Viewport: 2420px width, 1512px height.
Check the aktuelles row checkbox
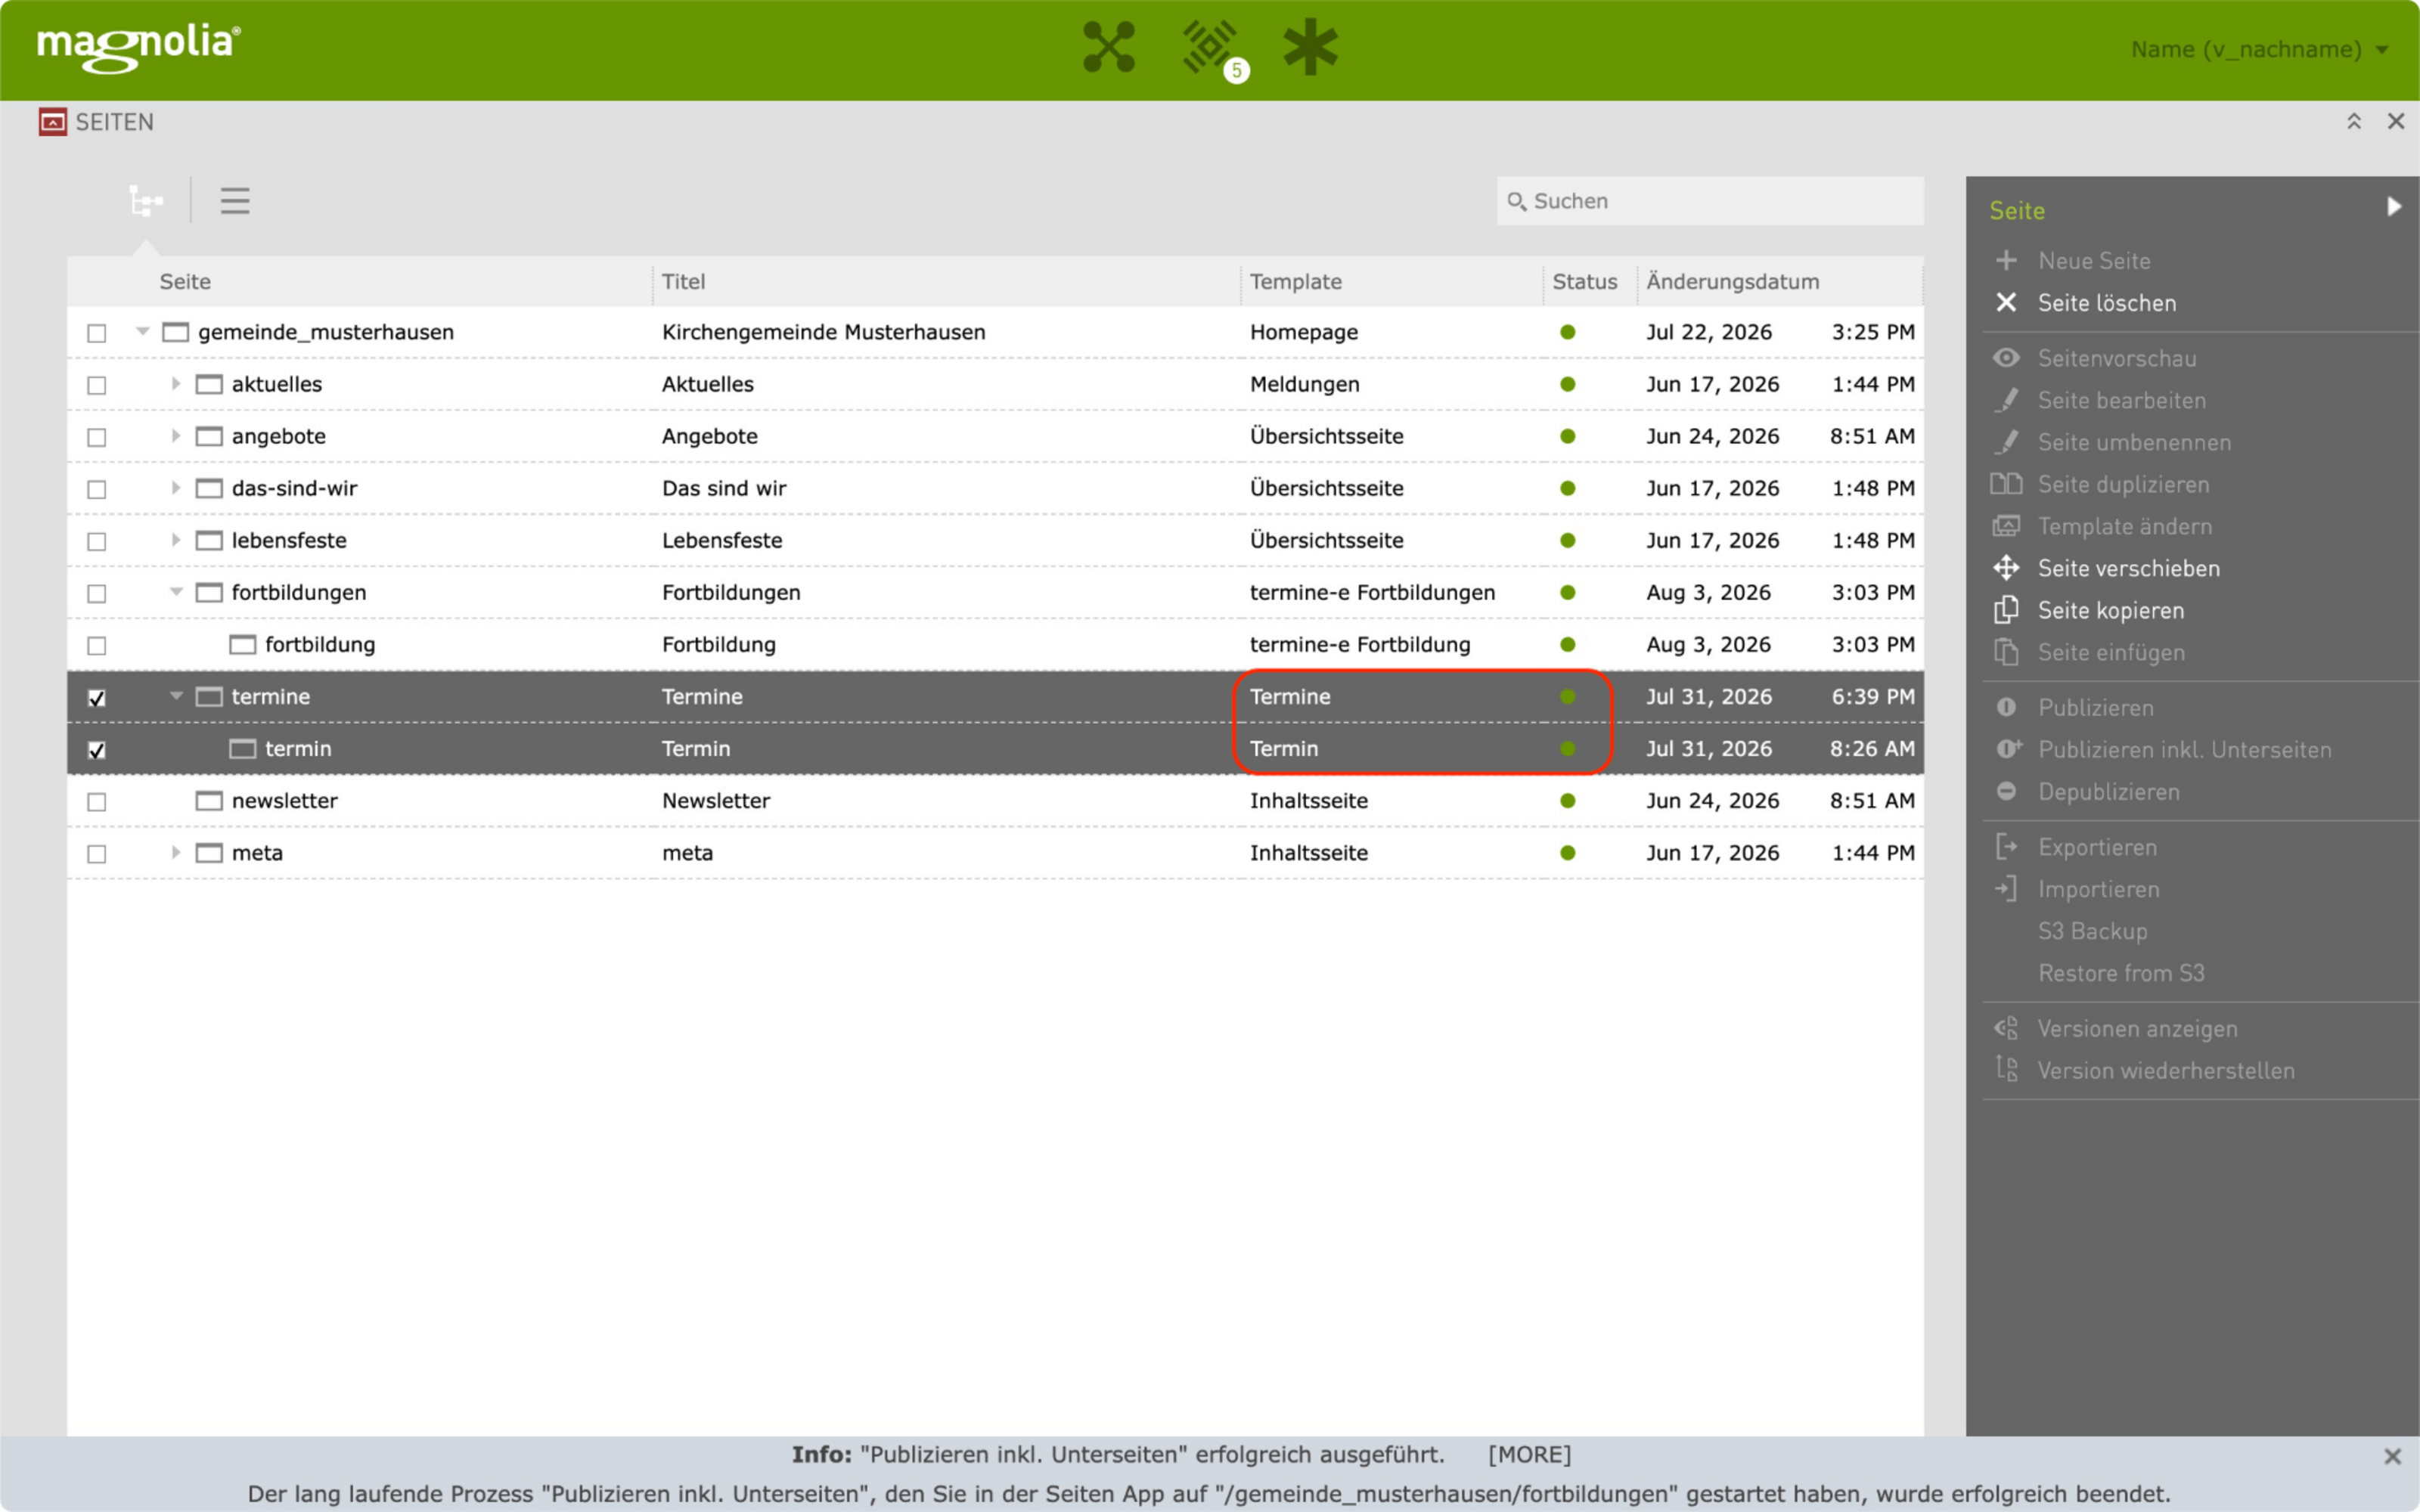coord(97,385)
